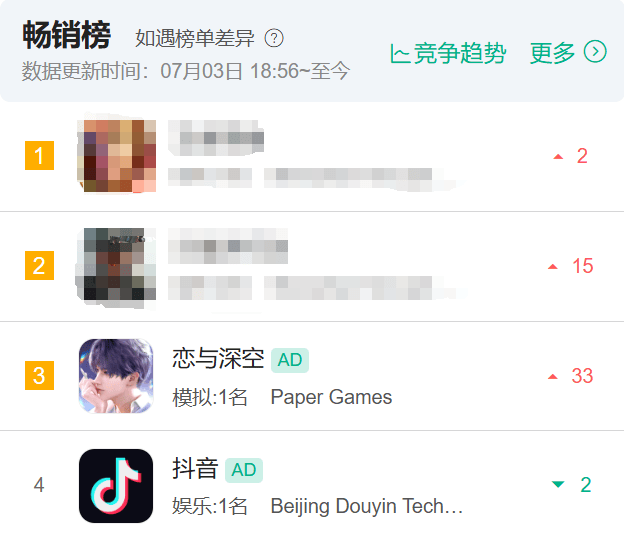This screenshot has height=534, width=624.
Task: Select the rank 1 orange badge
Action: point(39,156)
